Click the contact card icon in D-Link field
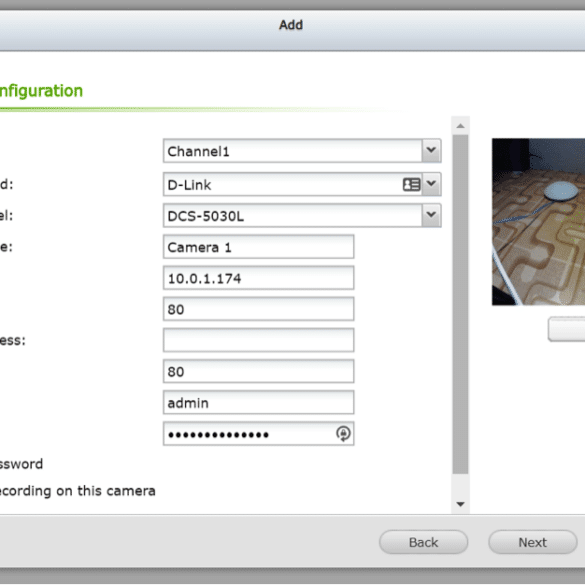The height and width of the screenshot is (585, 585). point(412,184)
